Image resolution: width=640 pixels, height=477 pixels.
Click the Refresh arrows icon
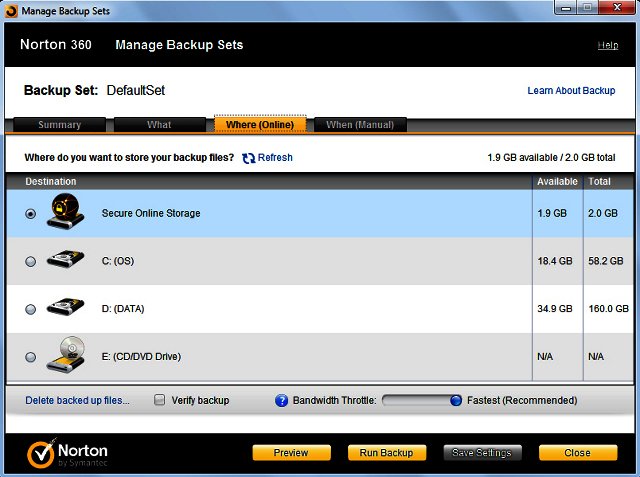(x=249, y=158)
